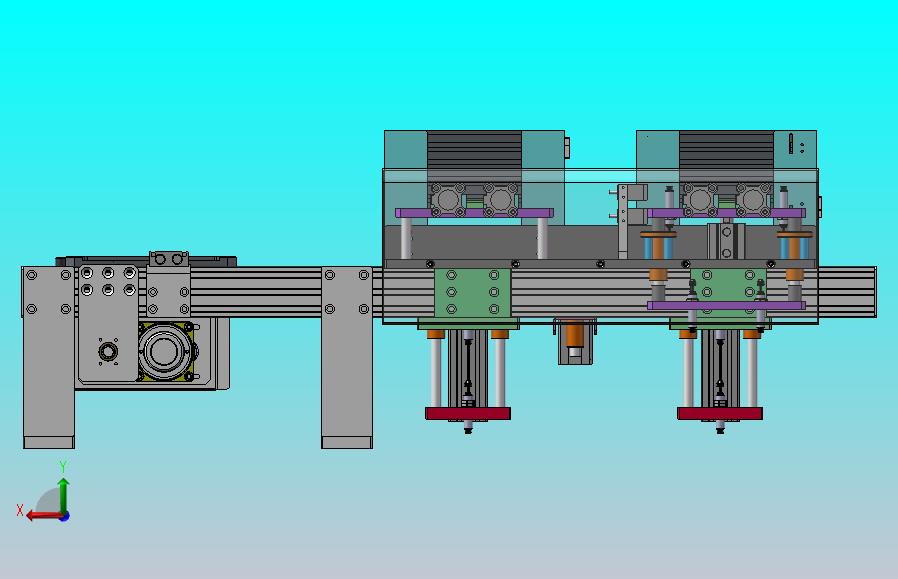898x579 pixels.
Task: Select the left station's purple plate
Action: tap(474, 213)
